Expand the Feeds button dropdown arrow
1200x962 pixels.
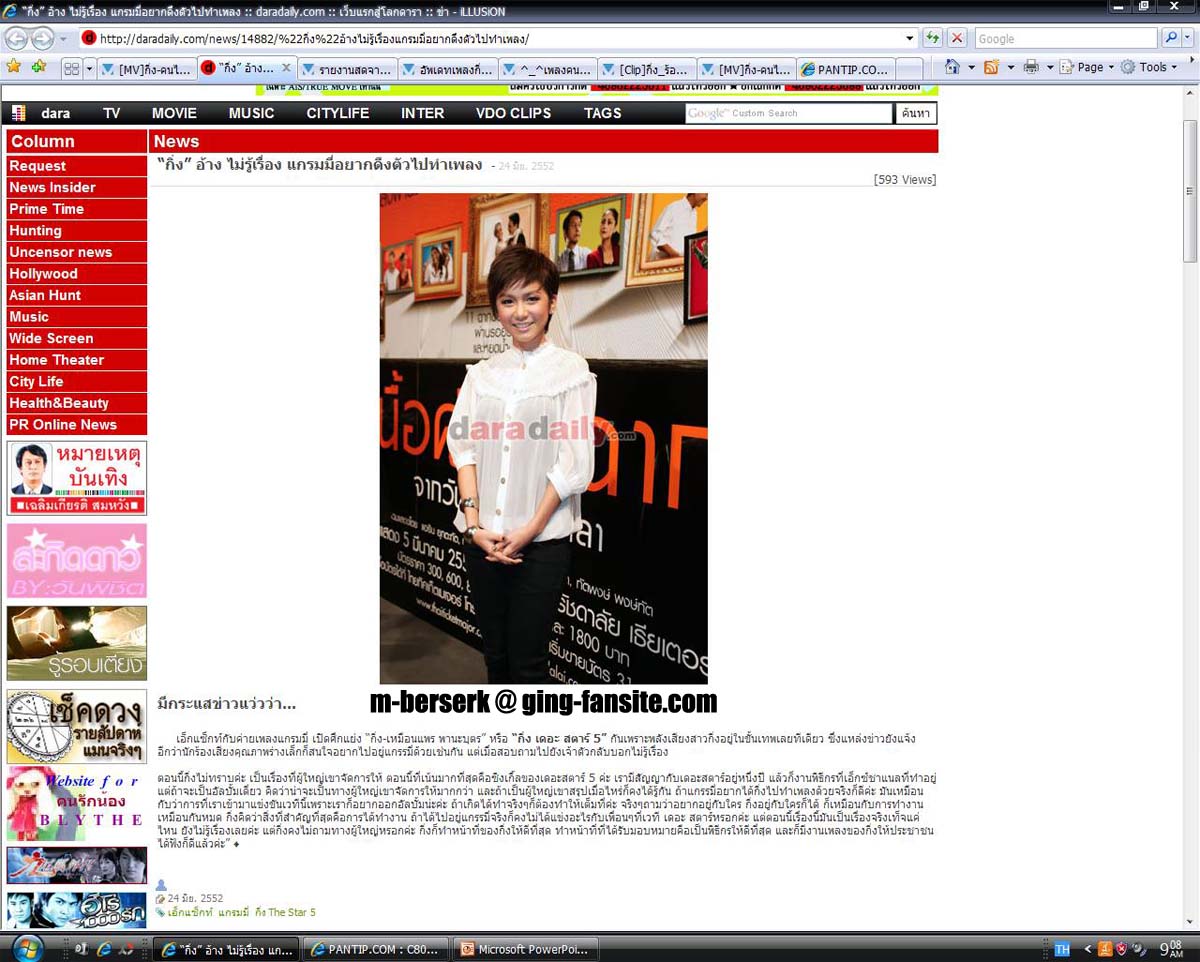(x=1010, y=67)
